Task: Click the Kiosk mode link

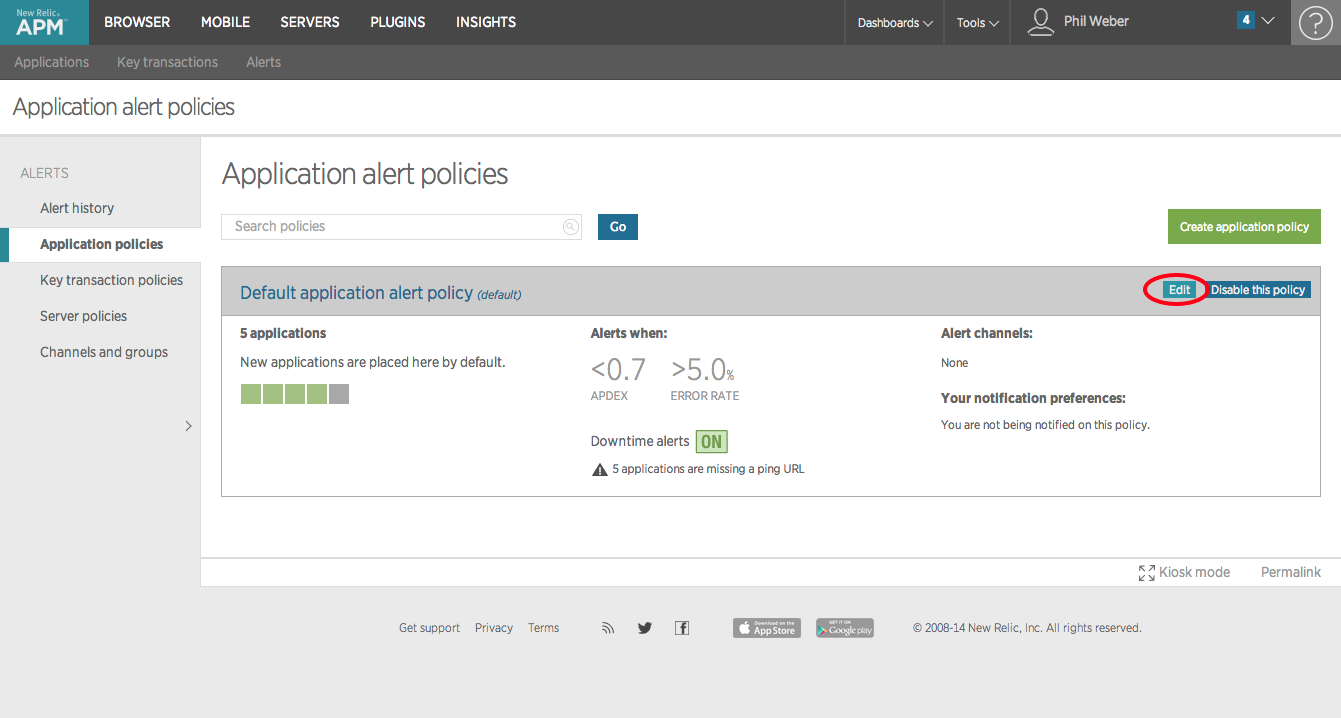Action: (1194, 572)
